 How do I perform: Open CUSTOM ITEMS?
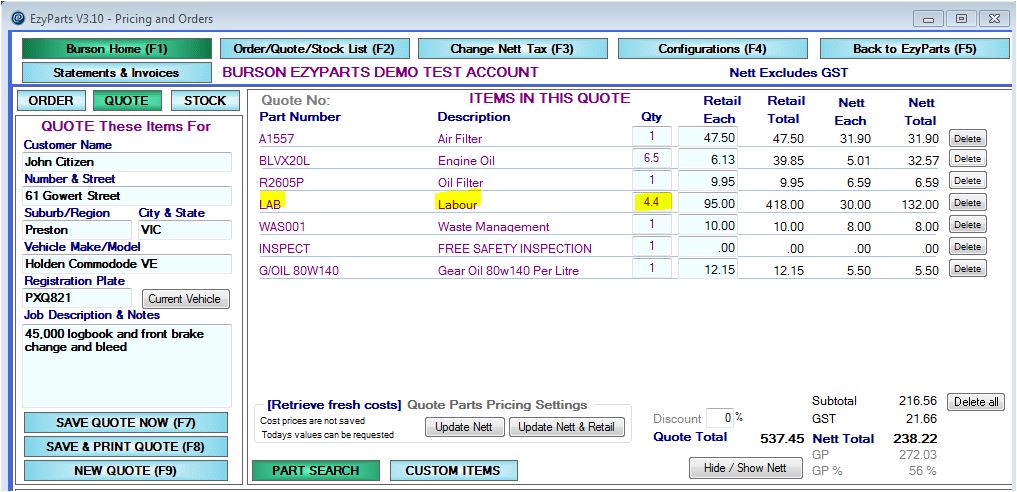coord(453,471)
